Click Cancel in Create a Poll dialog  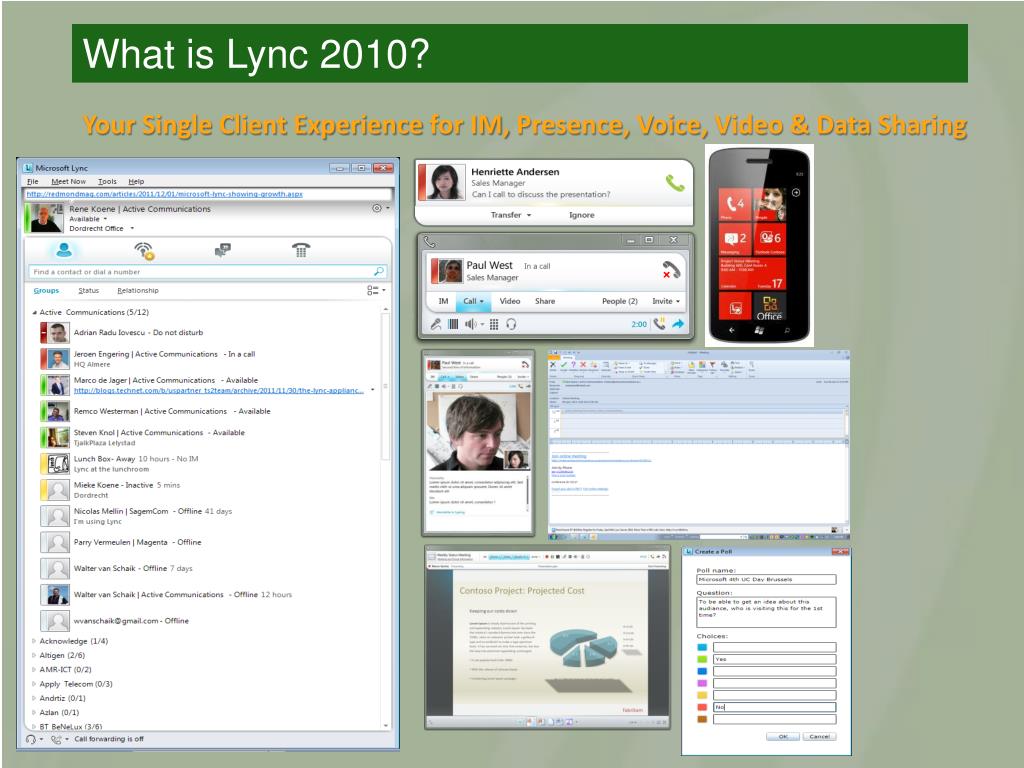[x=819, y=737]
